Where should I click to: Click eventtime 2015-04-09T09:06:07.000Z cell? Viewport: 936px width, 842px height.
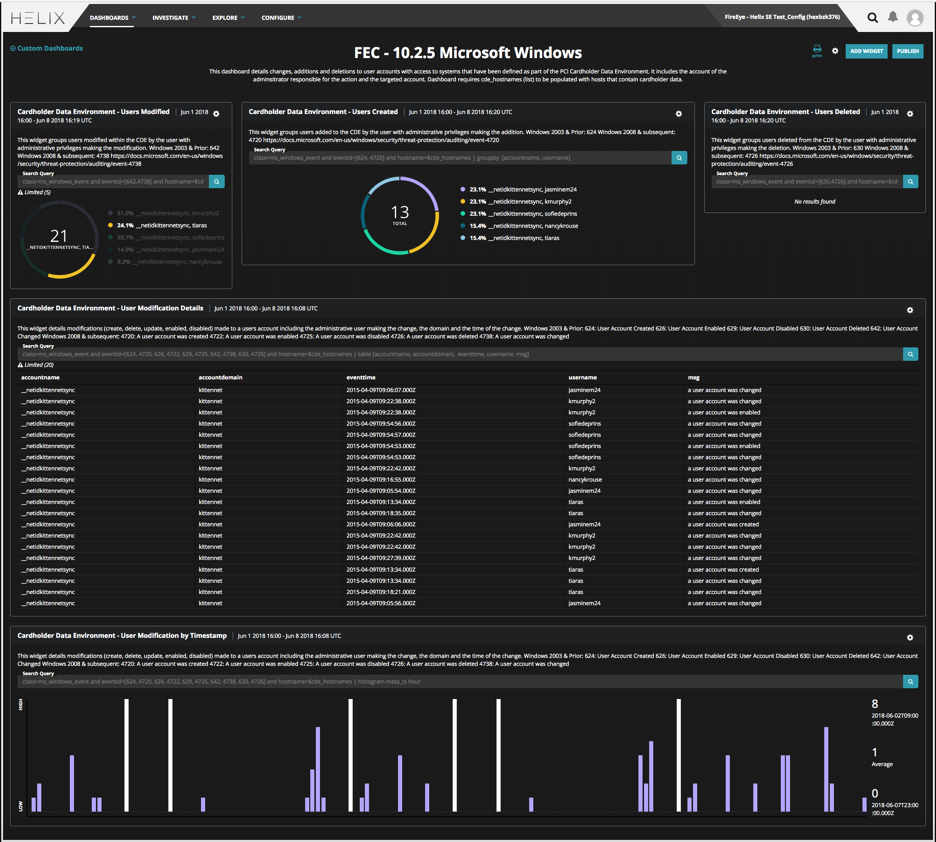381,390
